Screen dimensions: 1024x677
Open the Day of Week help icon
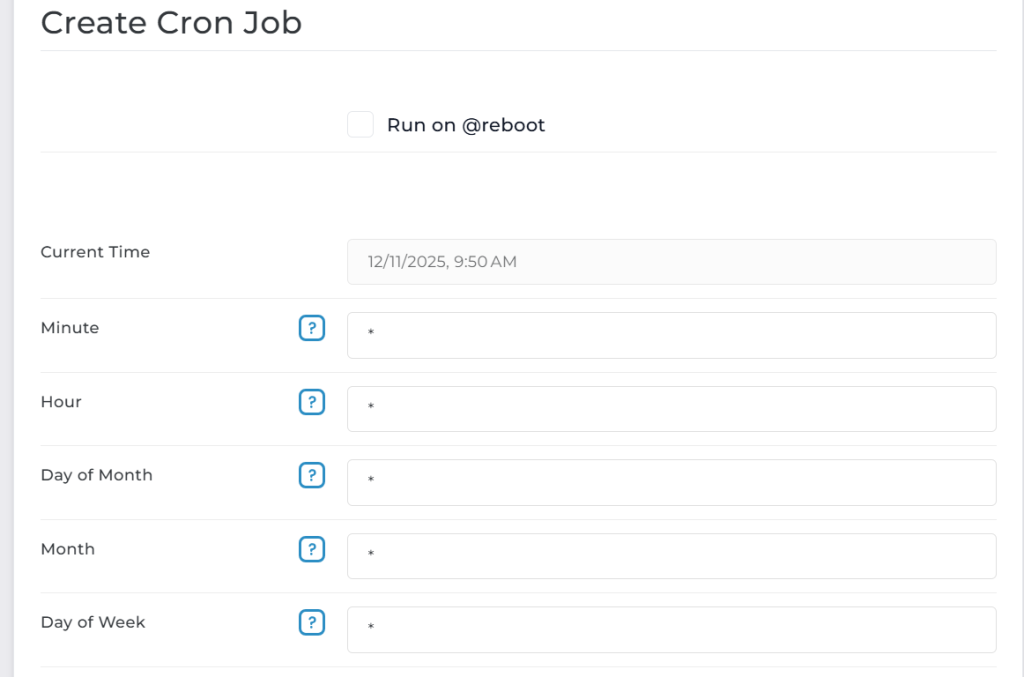[312, 622]
